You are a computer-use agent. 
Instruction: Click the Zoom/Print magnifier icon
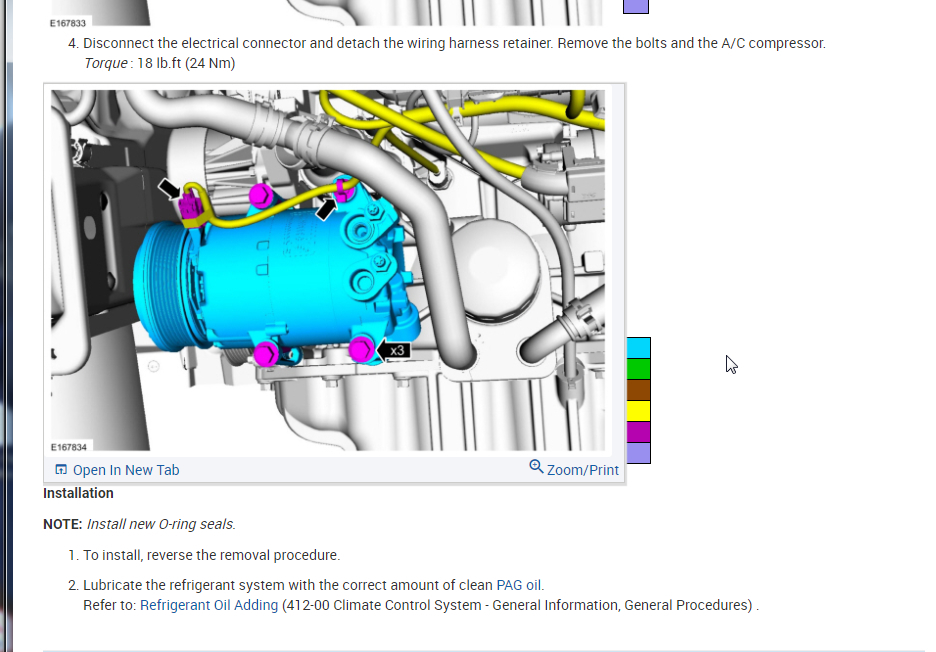(536, 467)
